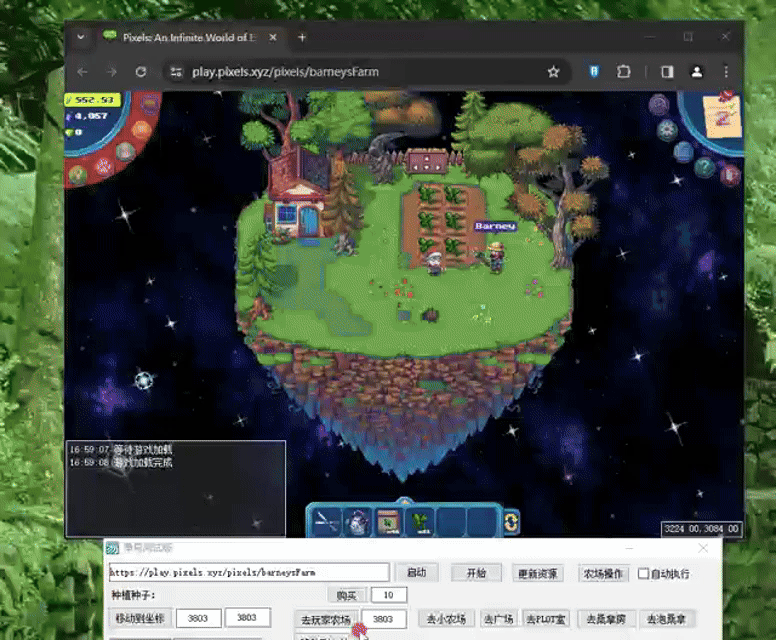
Task: Click the farmhouse door
Action: click(x=310, y=222)
